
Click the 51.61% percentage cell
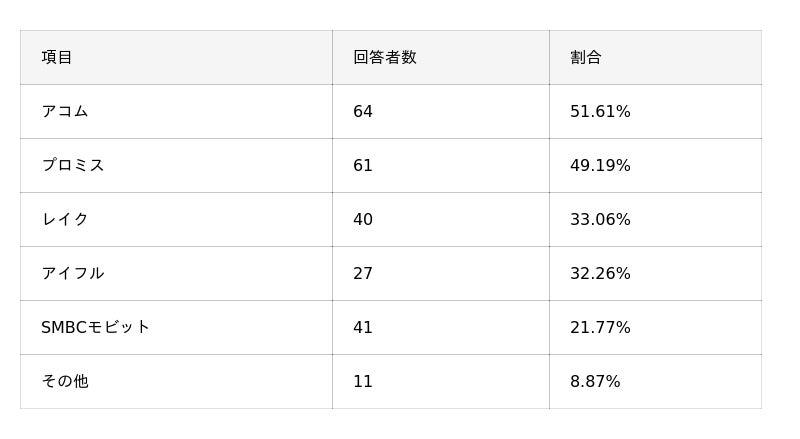point(600,112)
